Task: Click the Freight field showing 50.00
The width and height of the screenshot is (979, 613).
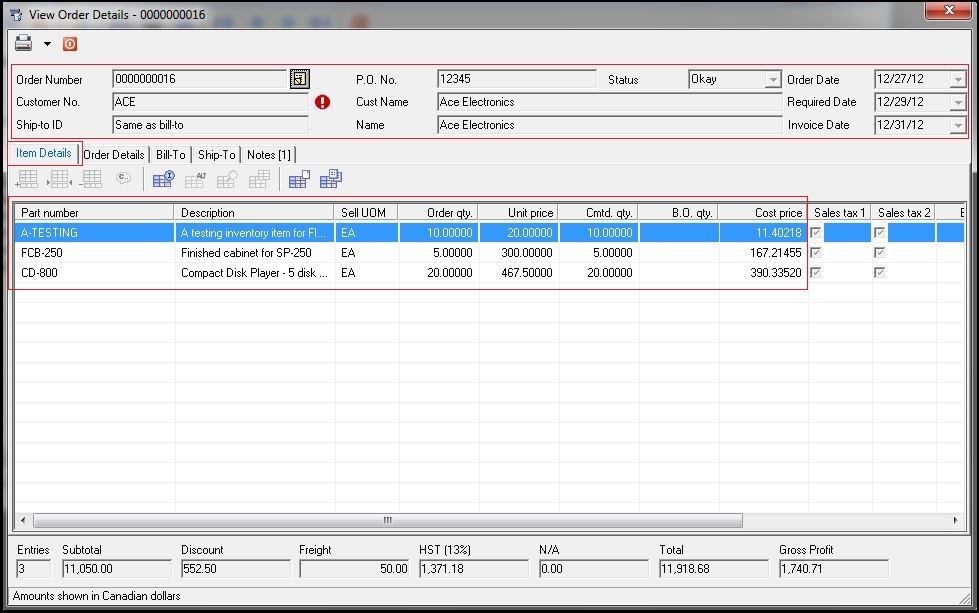Action: (354, 569)
